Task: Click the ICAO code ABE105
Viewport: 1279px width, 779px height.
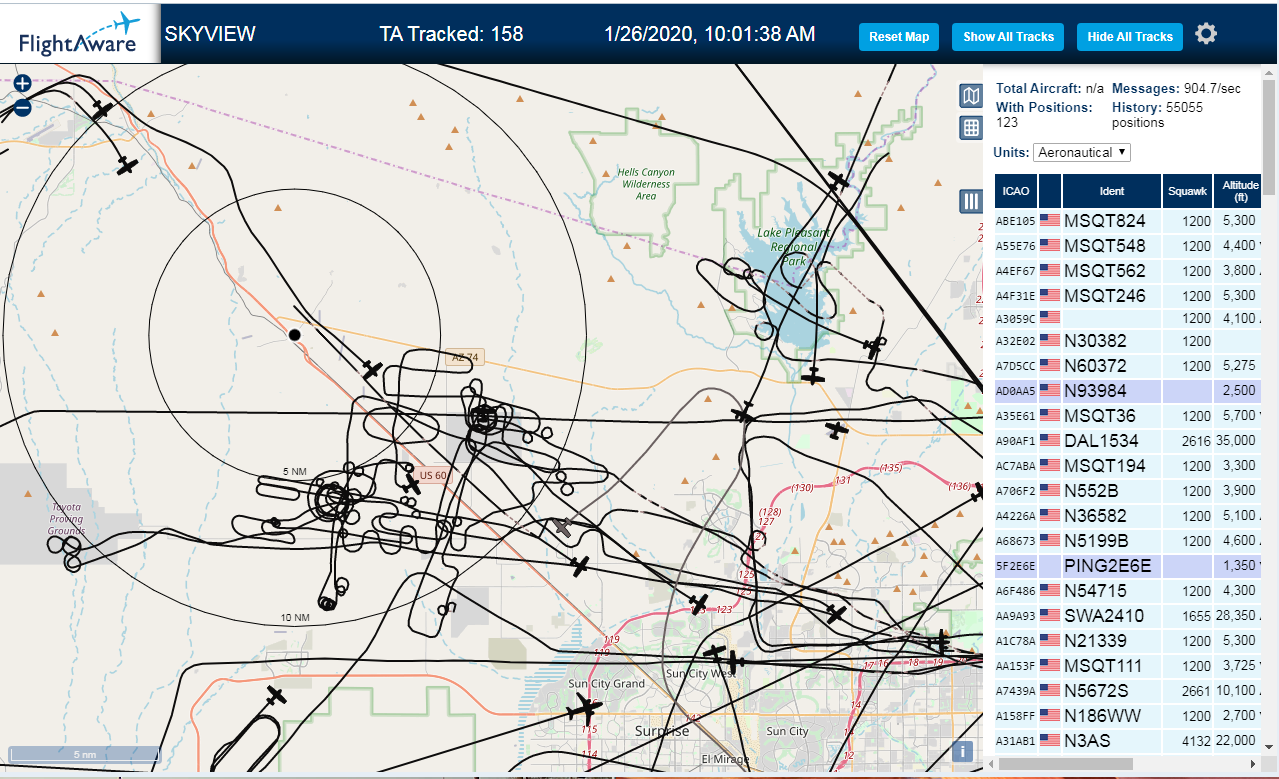Action: (1016, 221)
